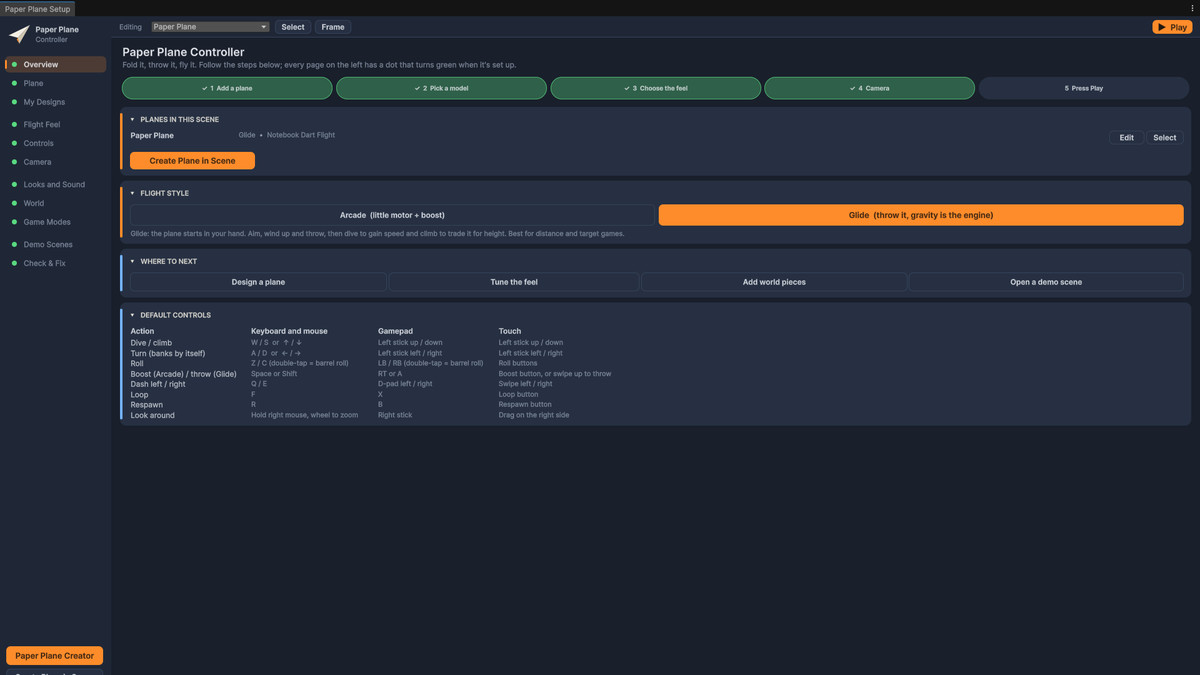Choose Add world pieces
Viewport: 1200px width, 675px height.
pos(774,283)
